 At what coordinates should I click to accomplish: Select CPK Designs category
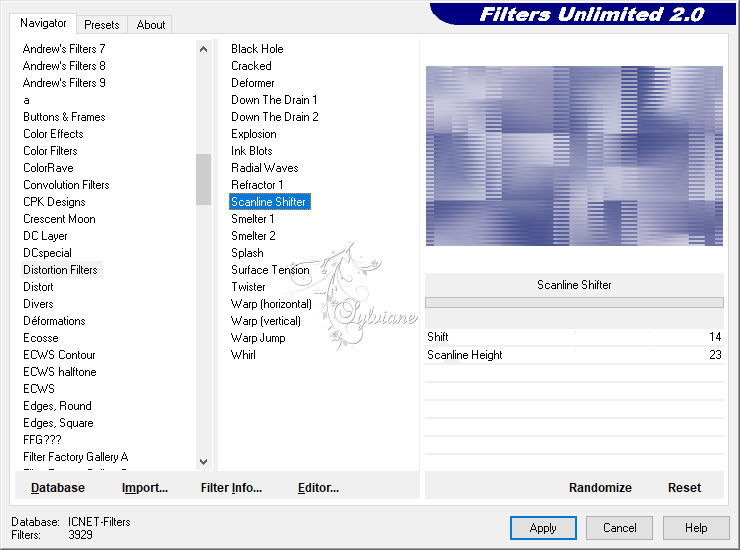(x=54, y=202)
